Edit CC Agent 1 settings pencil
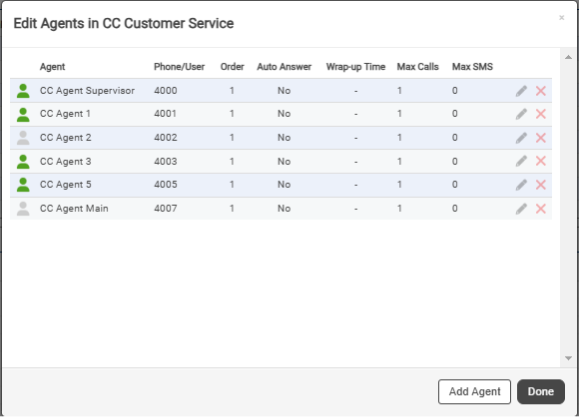This screenshot has width=579, height=417. coord(521,114)
